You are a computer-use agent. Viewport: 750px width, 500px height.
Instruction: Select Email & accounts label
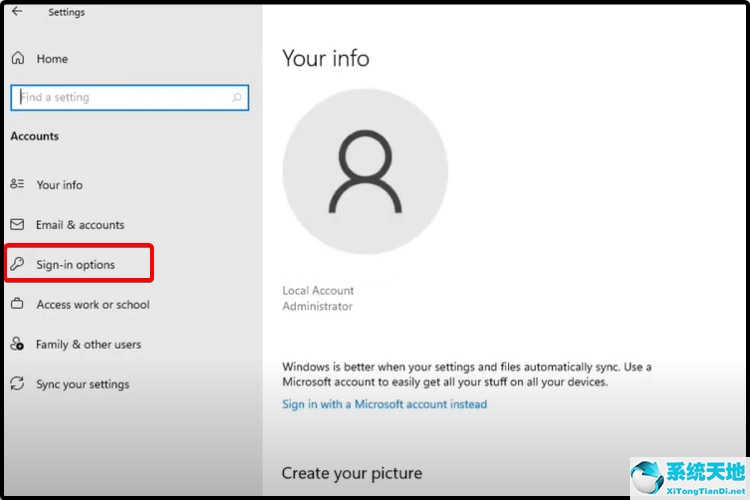[x=80, y=225]
